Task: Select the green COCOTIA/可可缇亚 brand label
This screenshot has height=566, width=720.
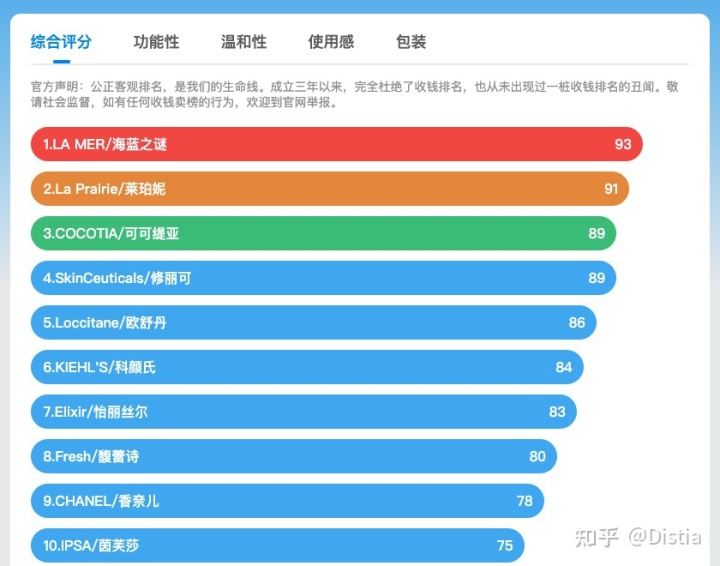Action: 111,234
